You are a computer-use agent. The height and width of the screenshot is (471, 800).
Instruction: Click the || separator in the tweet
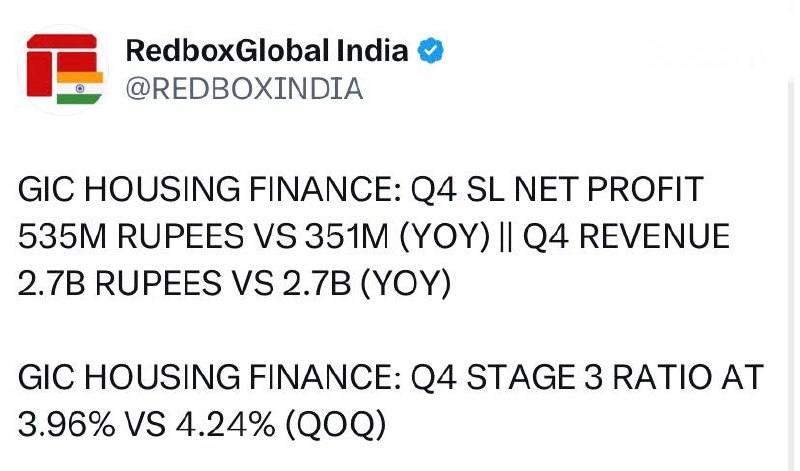pos(506,236)
